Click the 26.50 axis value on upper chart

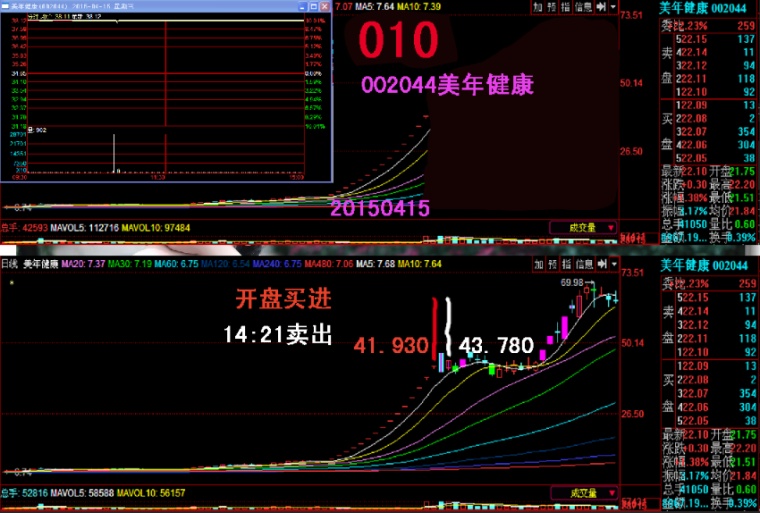(x=631, y=151)
